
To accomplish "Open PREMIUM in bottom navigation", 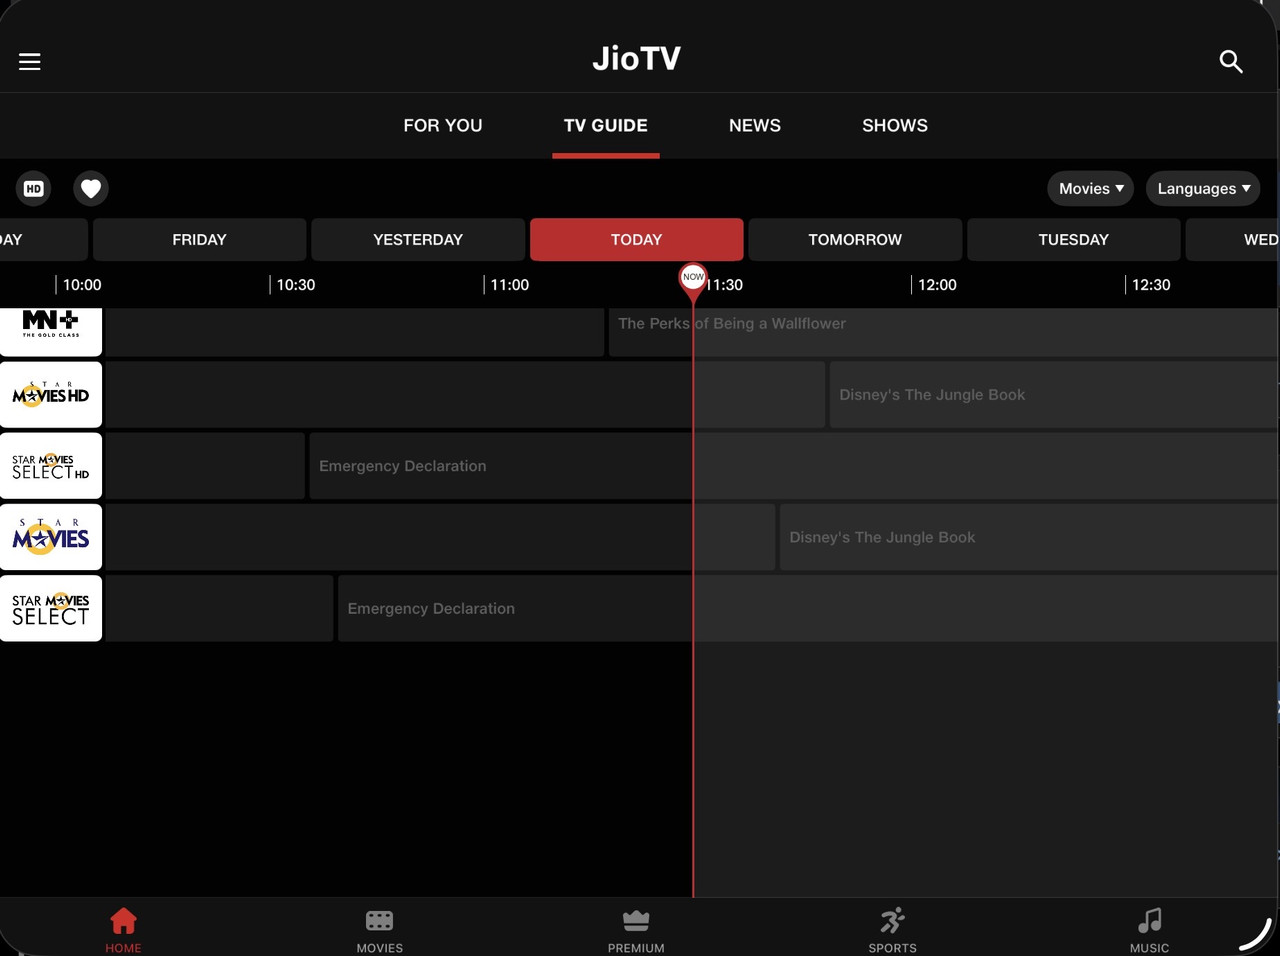I will (x=636, y=930).
